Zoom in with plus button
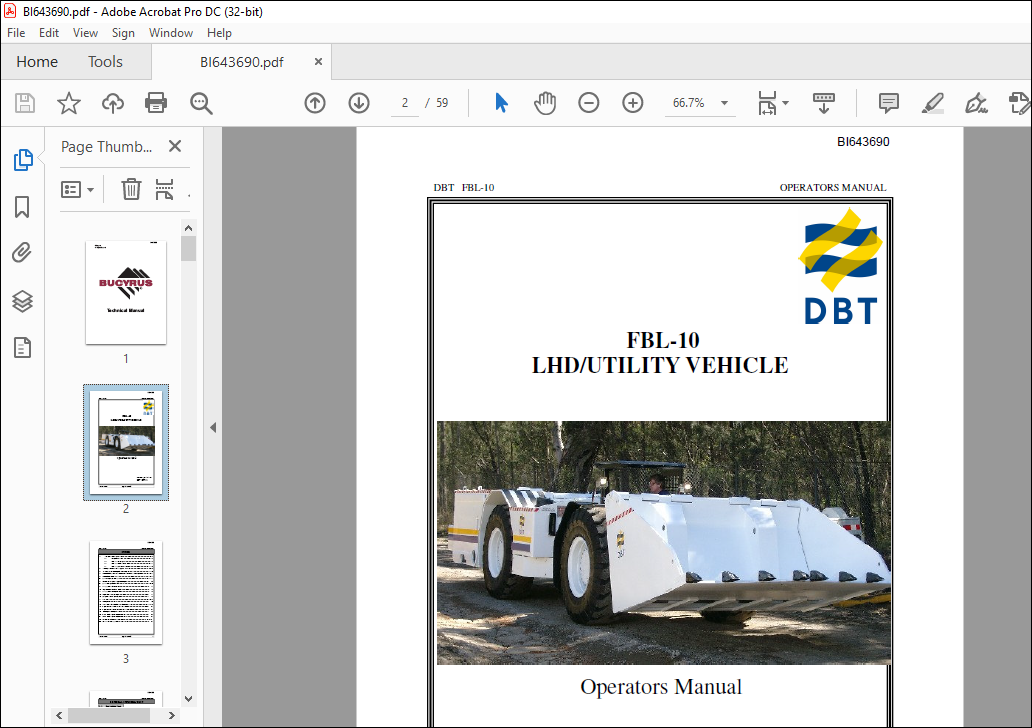 coord(632,103)
